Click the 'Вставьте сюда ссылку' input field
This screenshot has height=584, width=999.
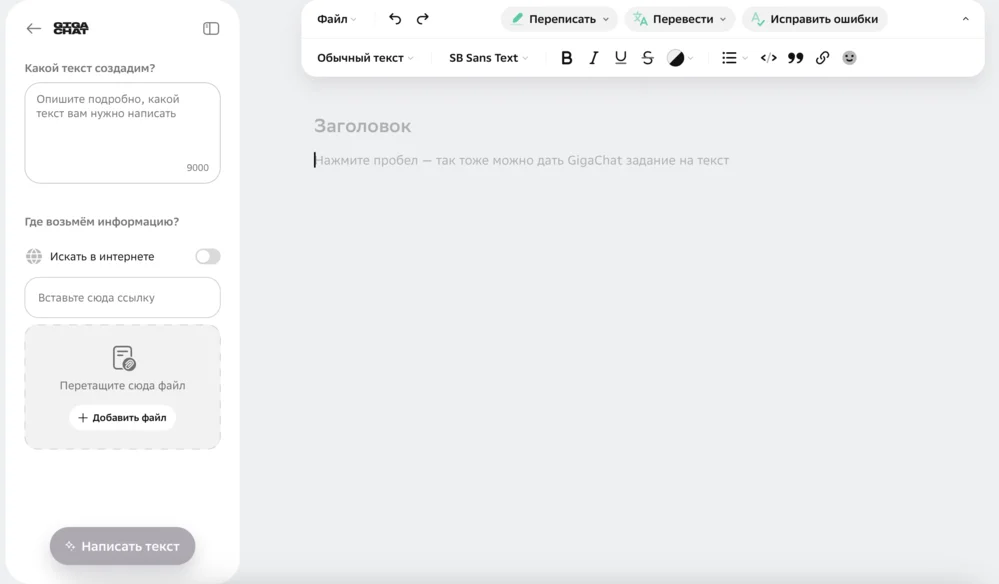click(x=122, y=298)
